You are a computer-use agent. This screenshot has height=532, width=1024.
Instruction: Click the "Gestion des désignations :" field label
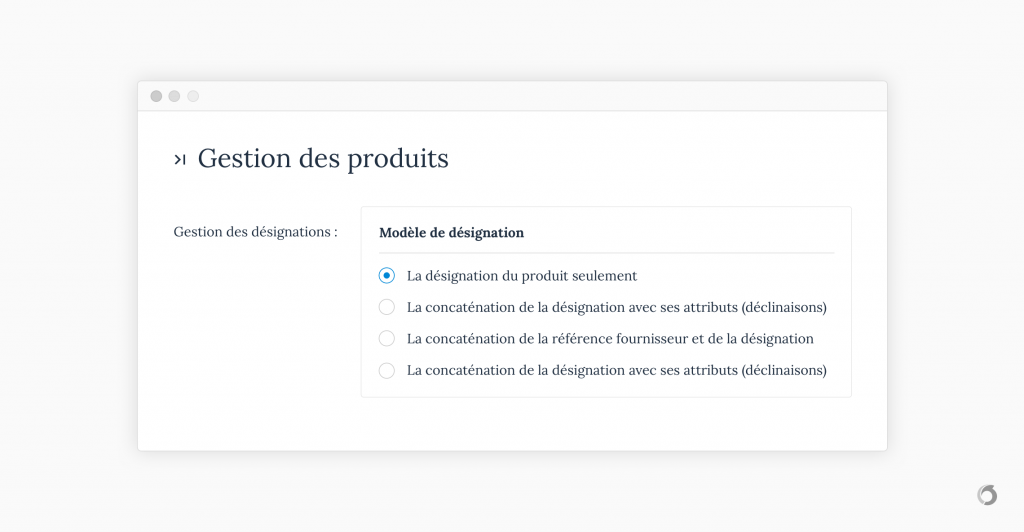255,232
